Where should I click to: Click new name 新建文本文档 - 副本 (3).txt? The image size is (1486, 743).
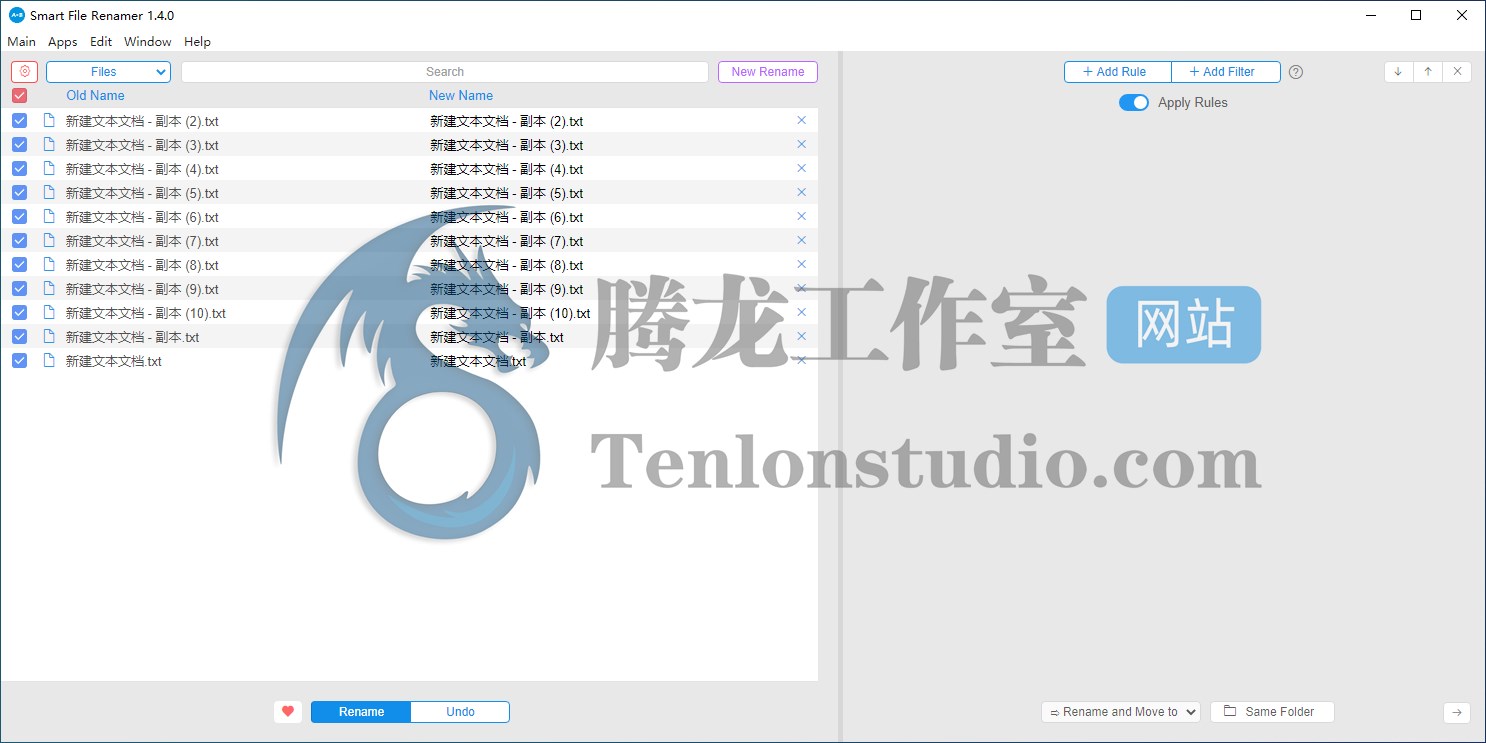tap(507, 145)
